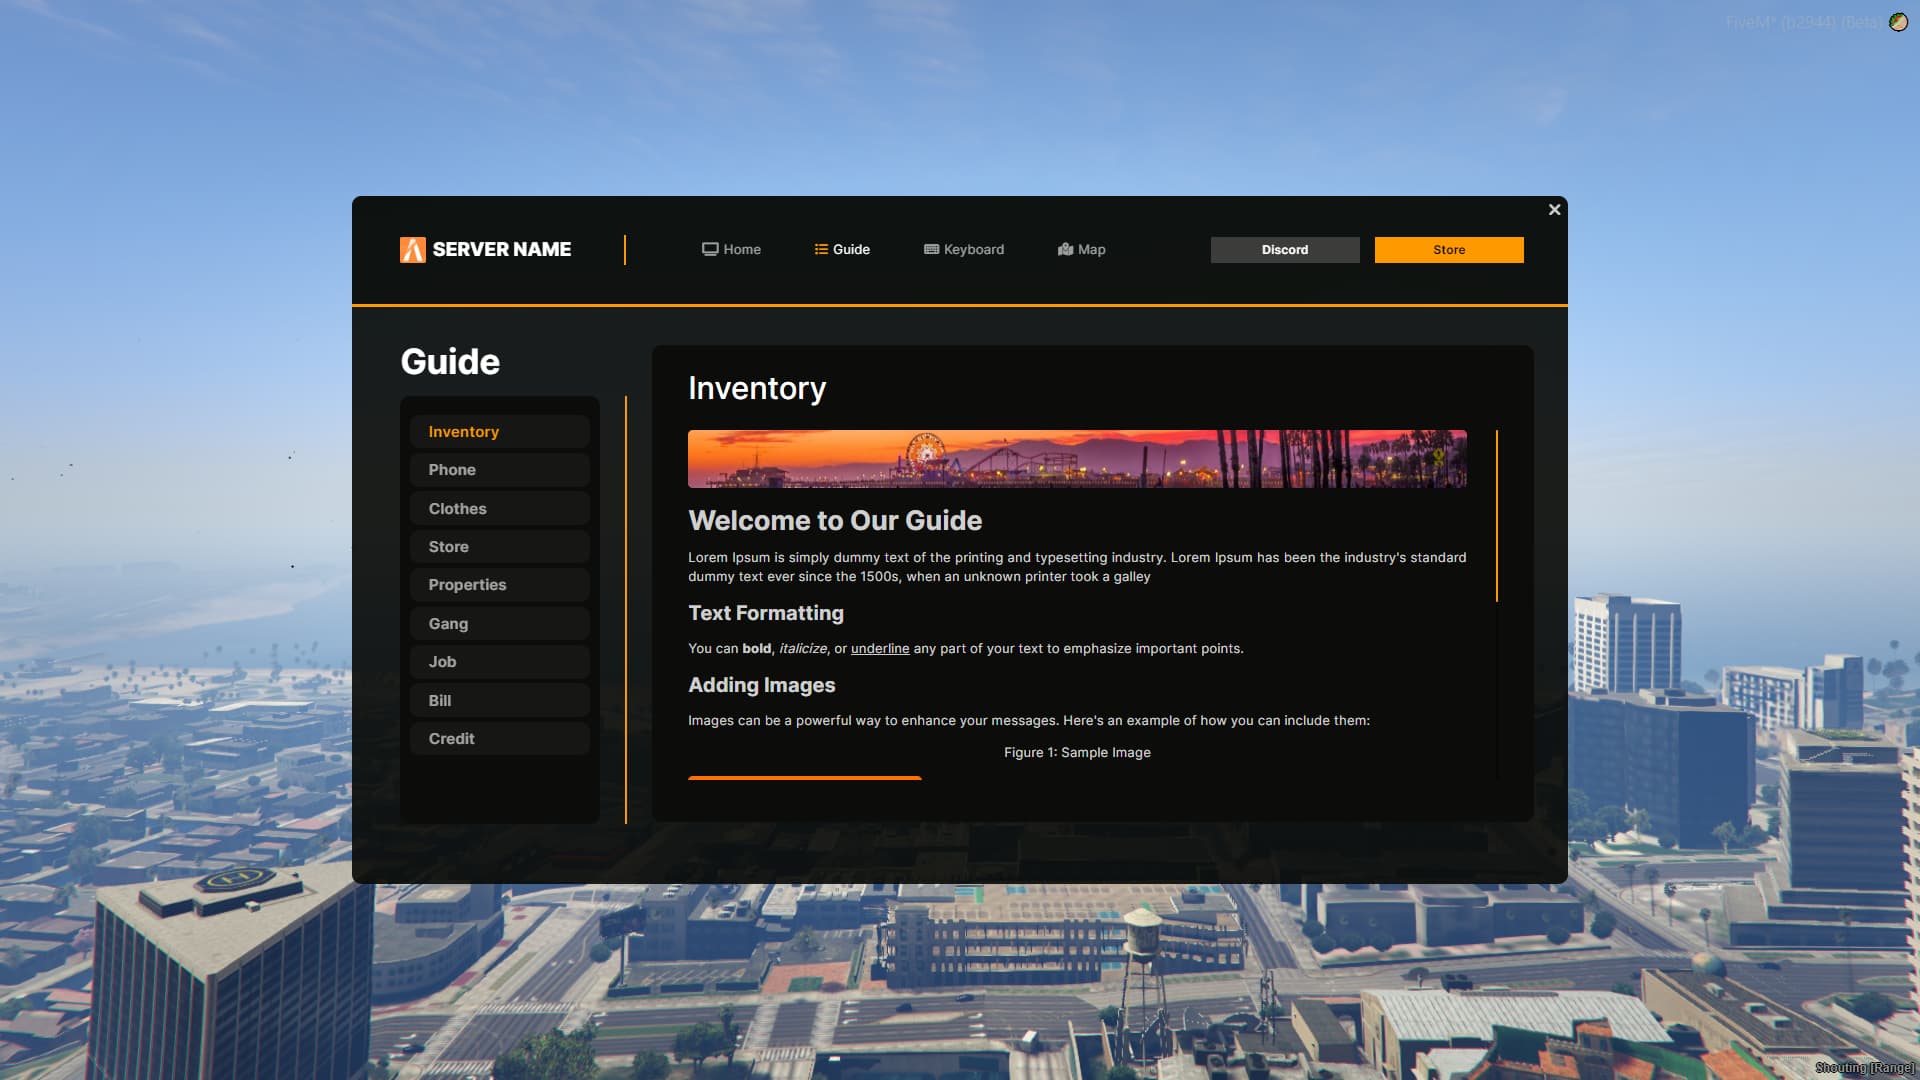1920x1080 pixels.
Task: Select Store in the guide sidebar
Action: pos(499,547)
